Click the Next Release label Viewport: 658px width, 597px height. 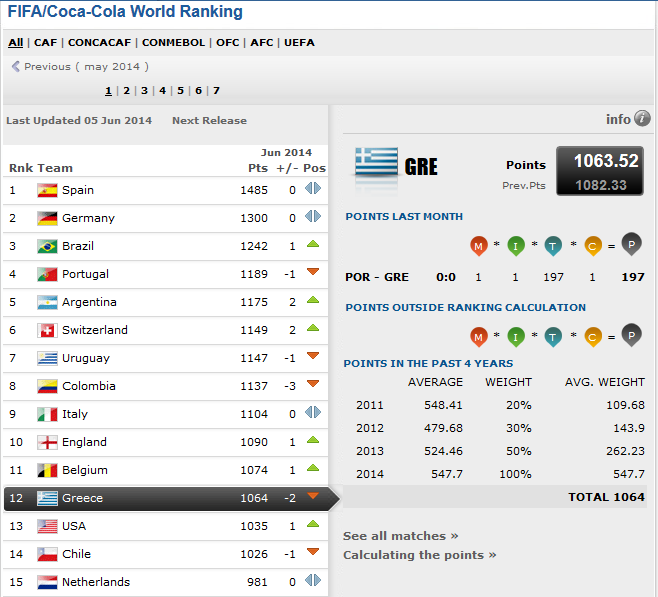(209, 120)
